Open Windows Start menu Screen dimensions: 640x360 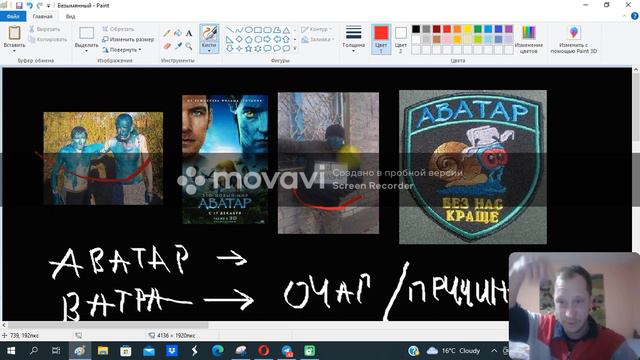click(x=11, y=351)
